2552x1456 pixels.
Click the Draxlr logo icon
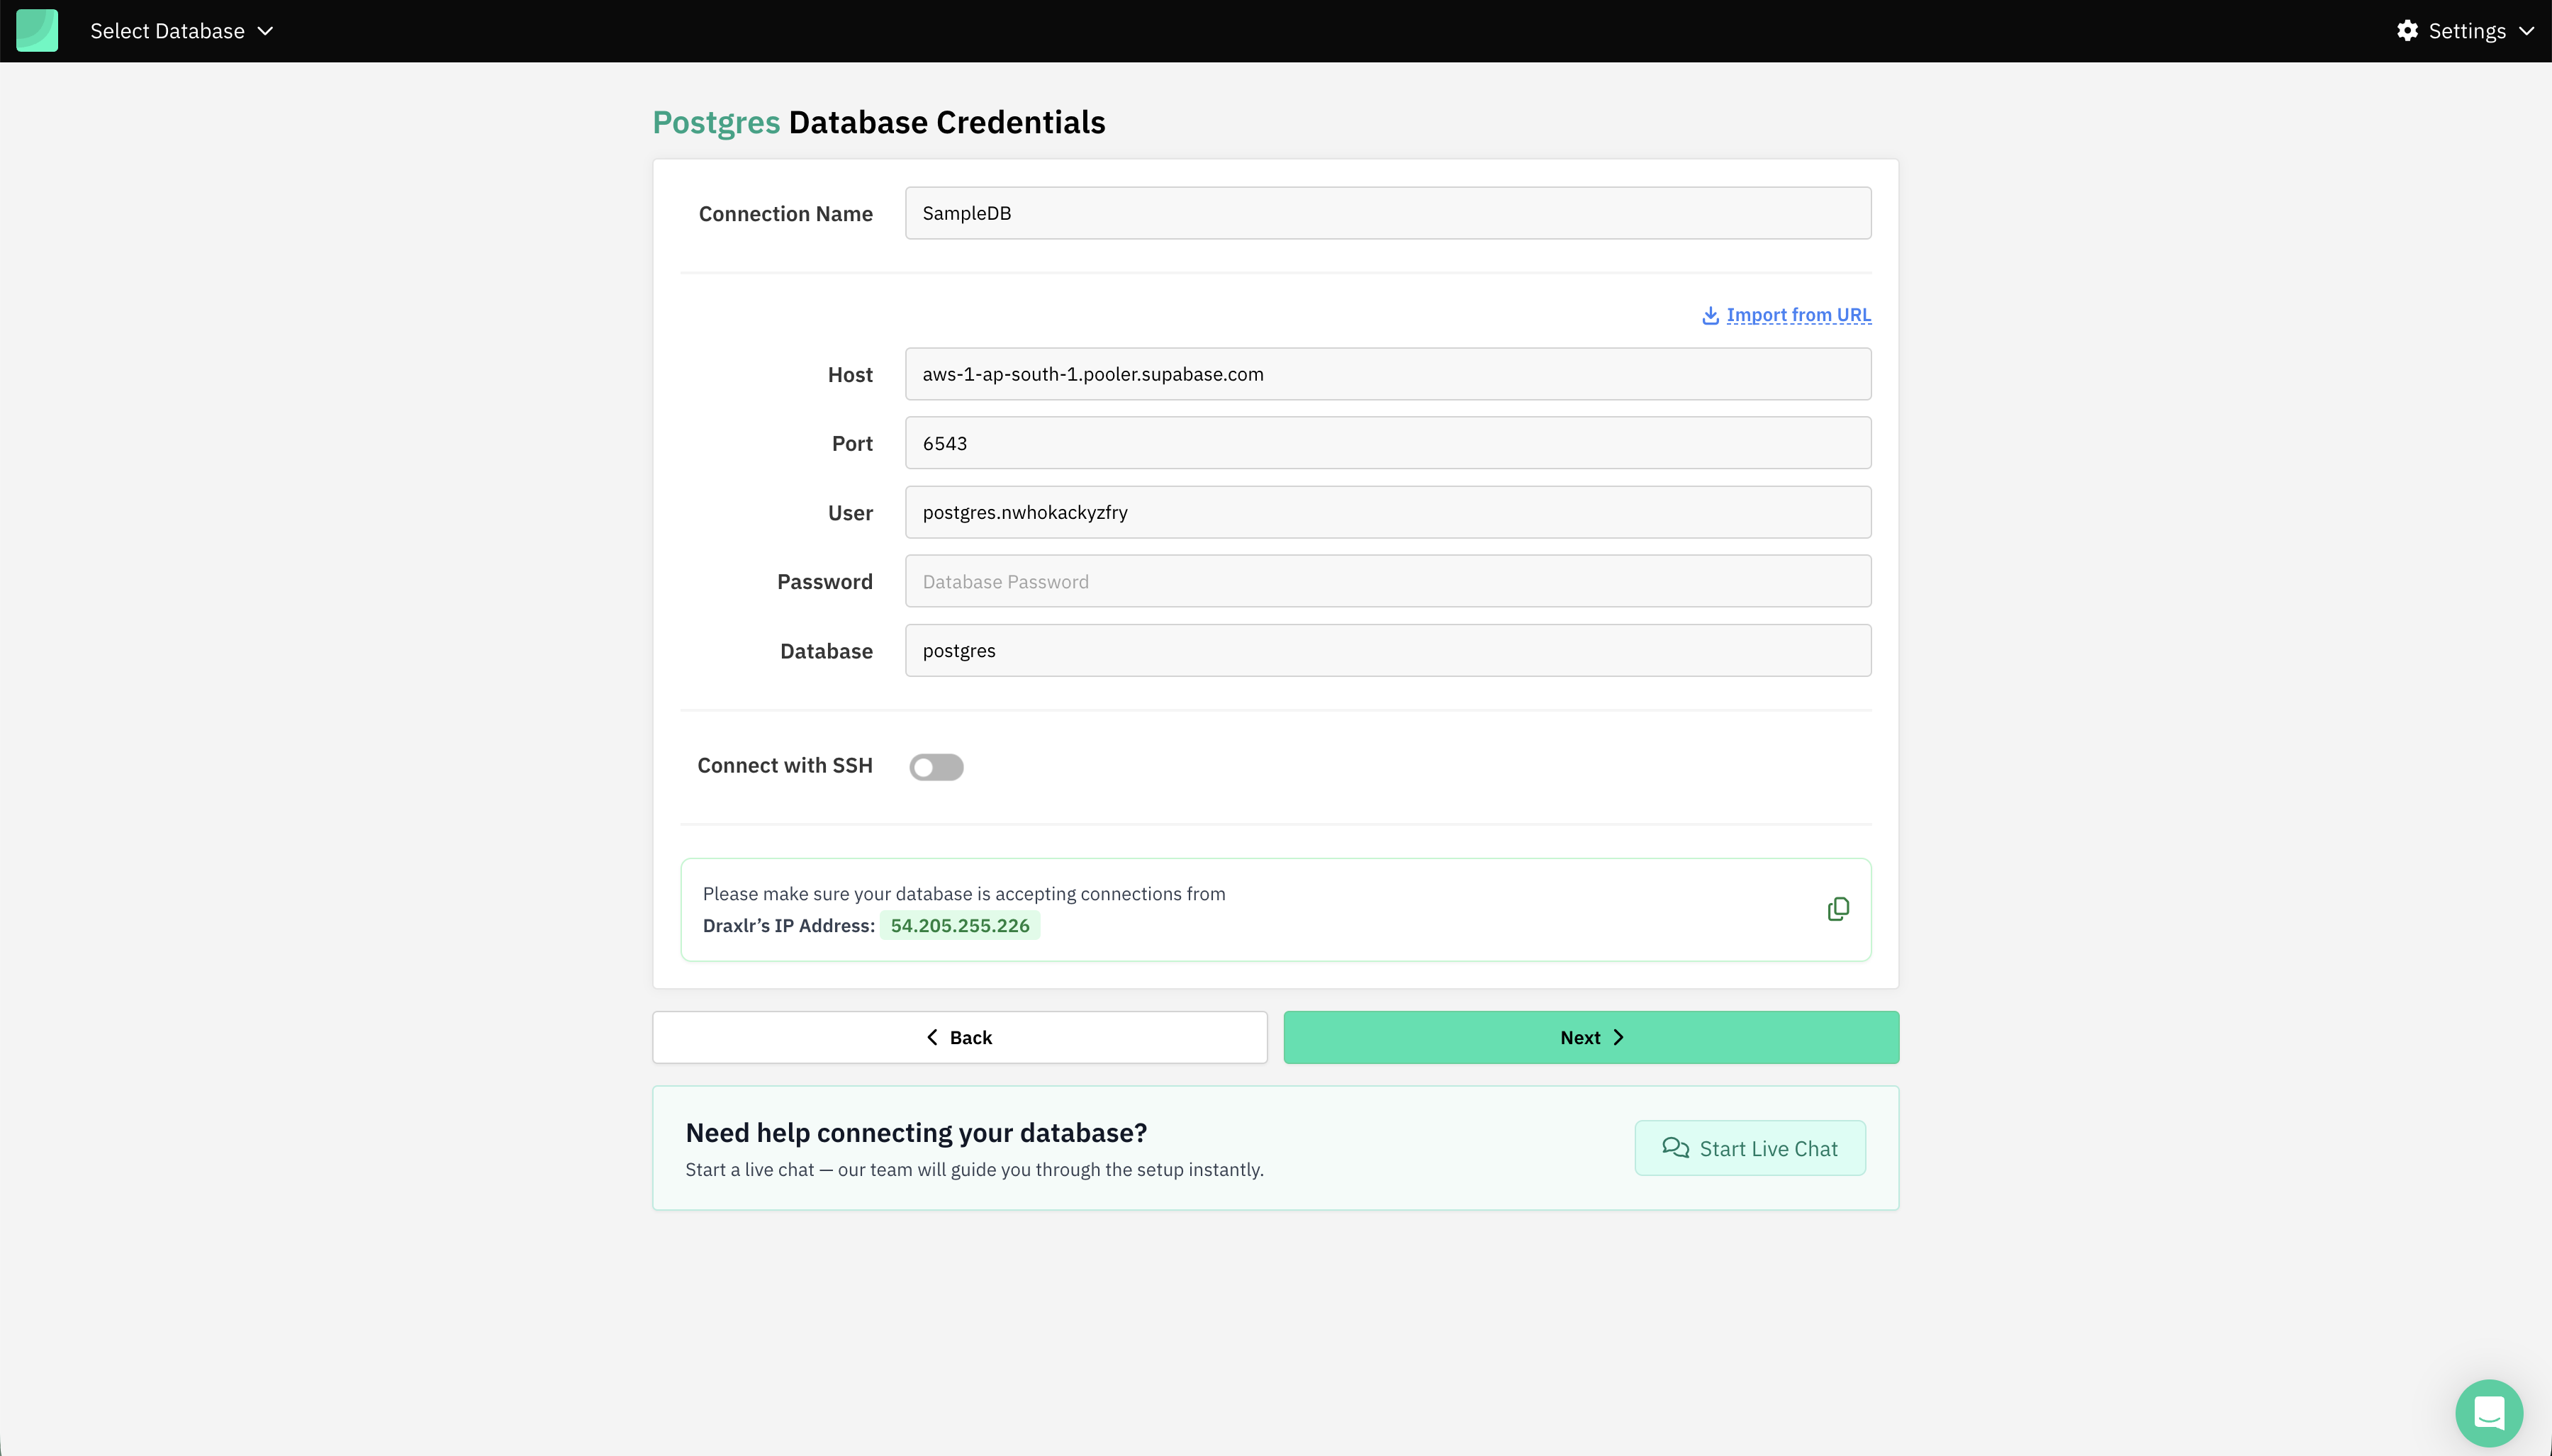tap(37, 31)
